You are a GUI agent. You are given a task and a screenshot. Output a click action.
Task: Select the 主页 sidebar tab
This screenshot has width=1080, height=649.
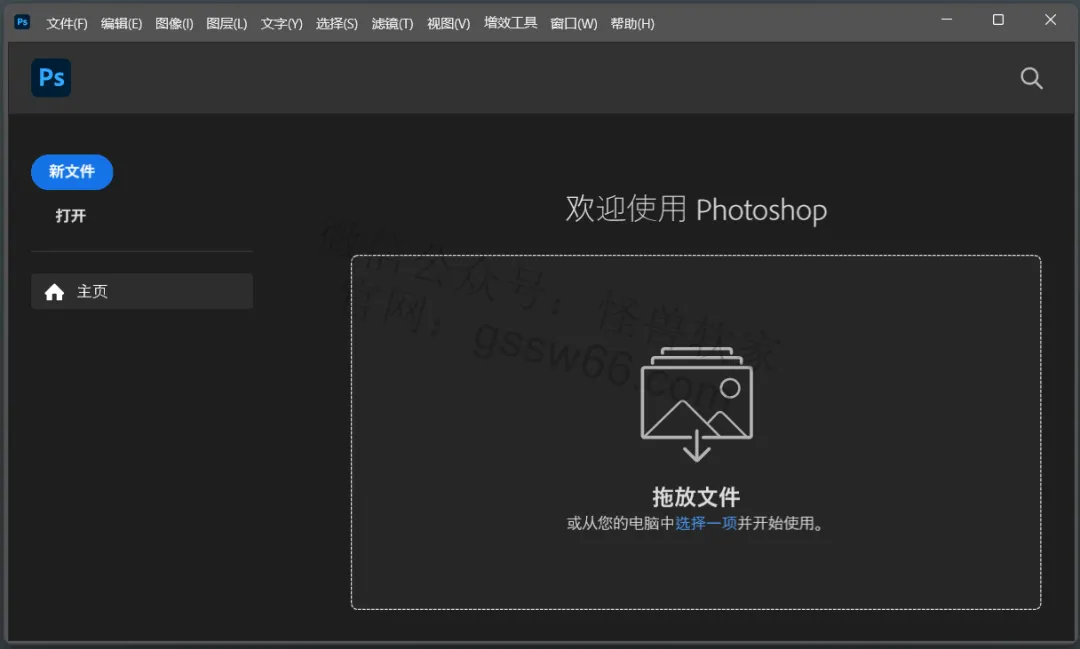(x=142, y=291)
